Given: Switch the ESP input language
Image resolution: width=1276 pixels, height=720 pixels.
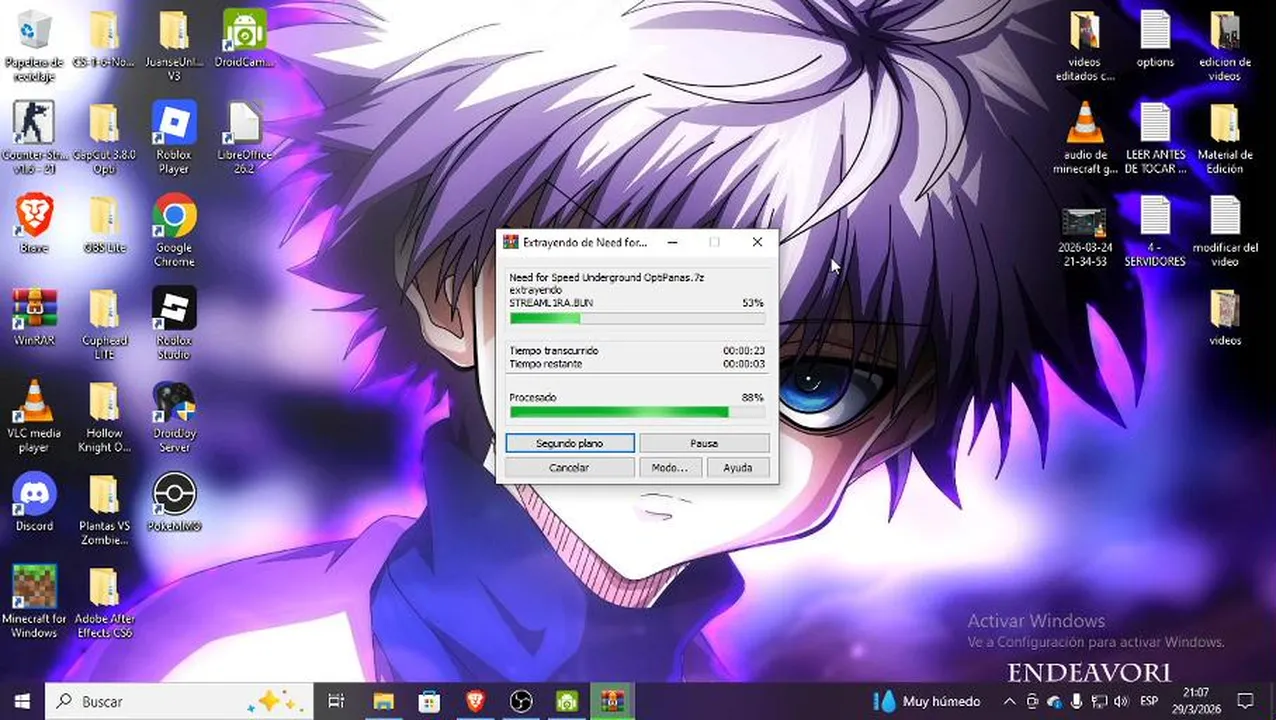Looking at the screenshot, I should 1150,701.
